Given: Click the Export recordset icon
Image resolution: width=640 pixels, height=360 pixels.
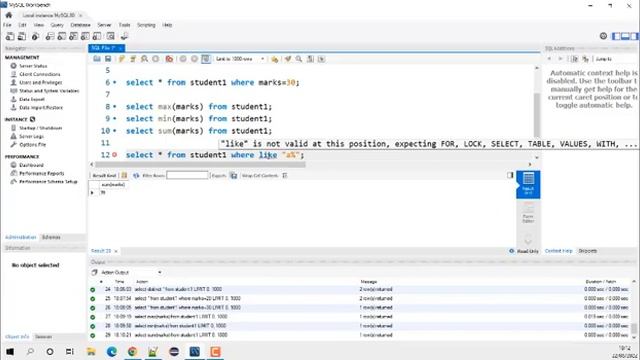Looking at the screenshot, I should pyautogui.click(x=233, y=176).
